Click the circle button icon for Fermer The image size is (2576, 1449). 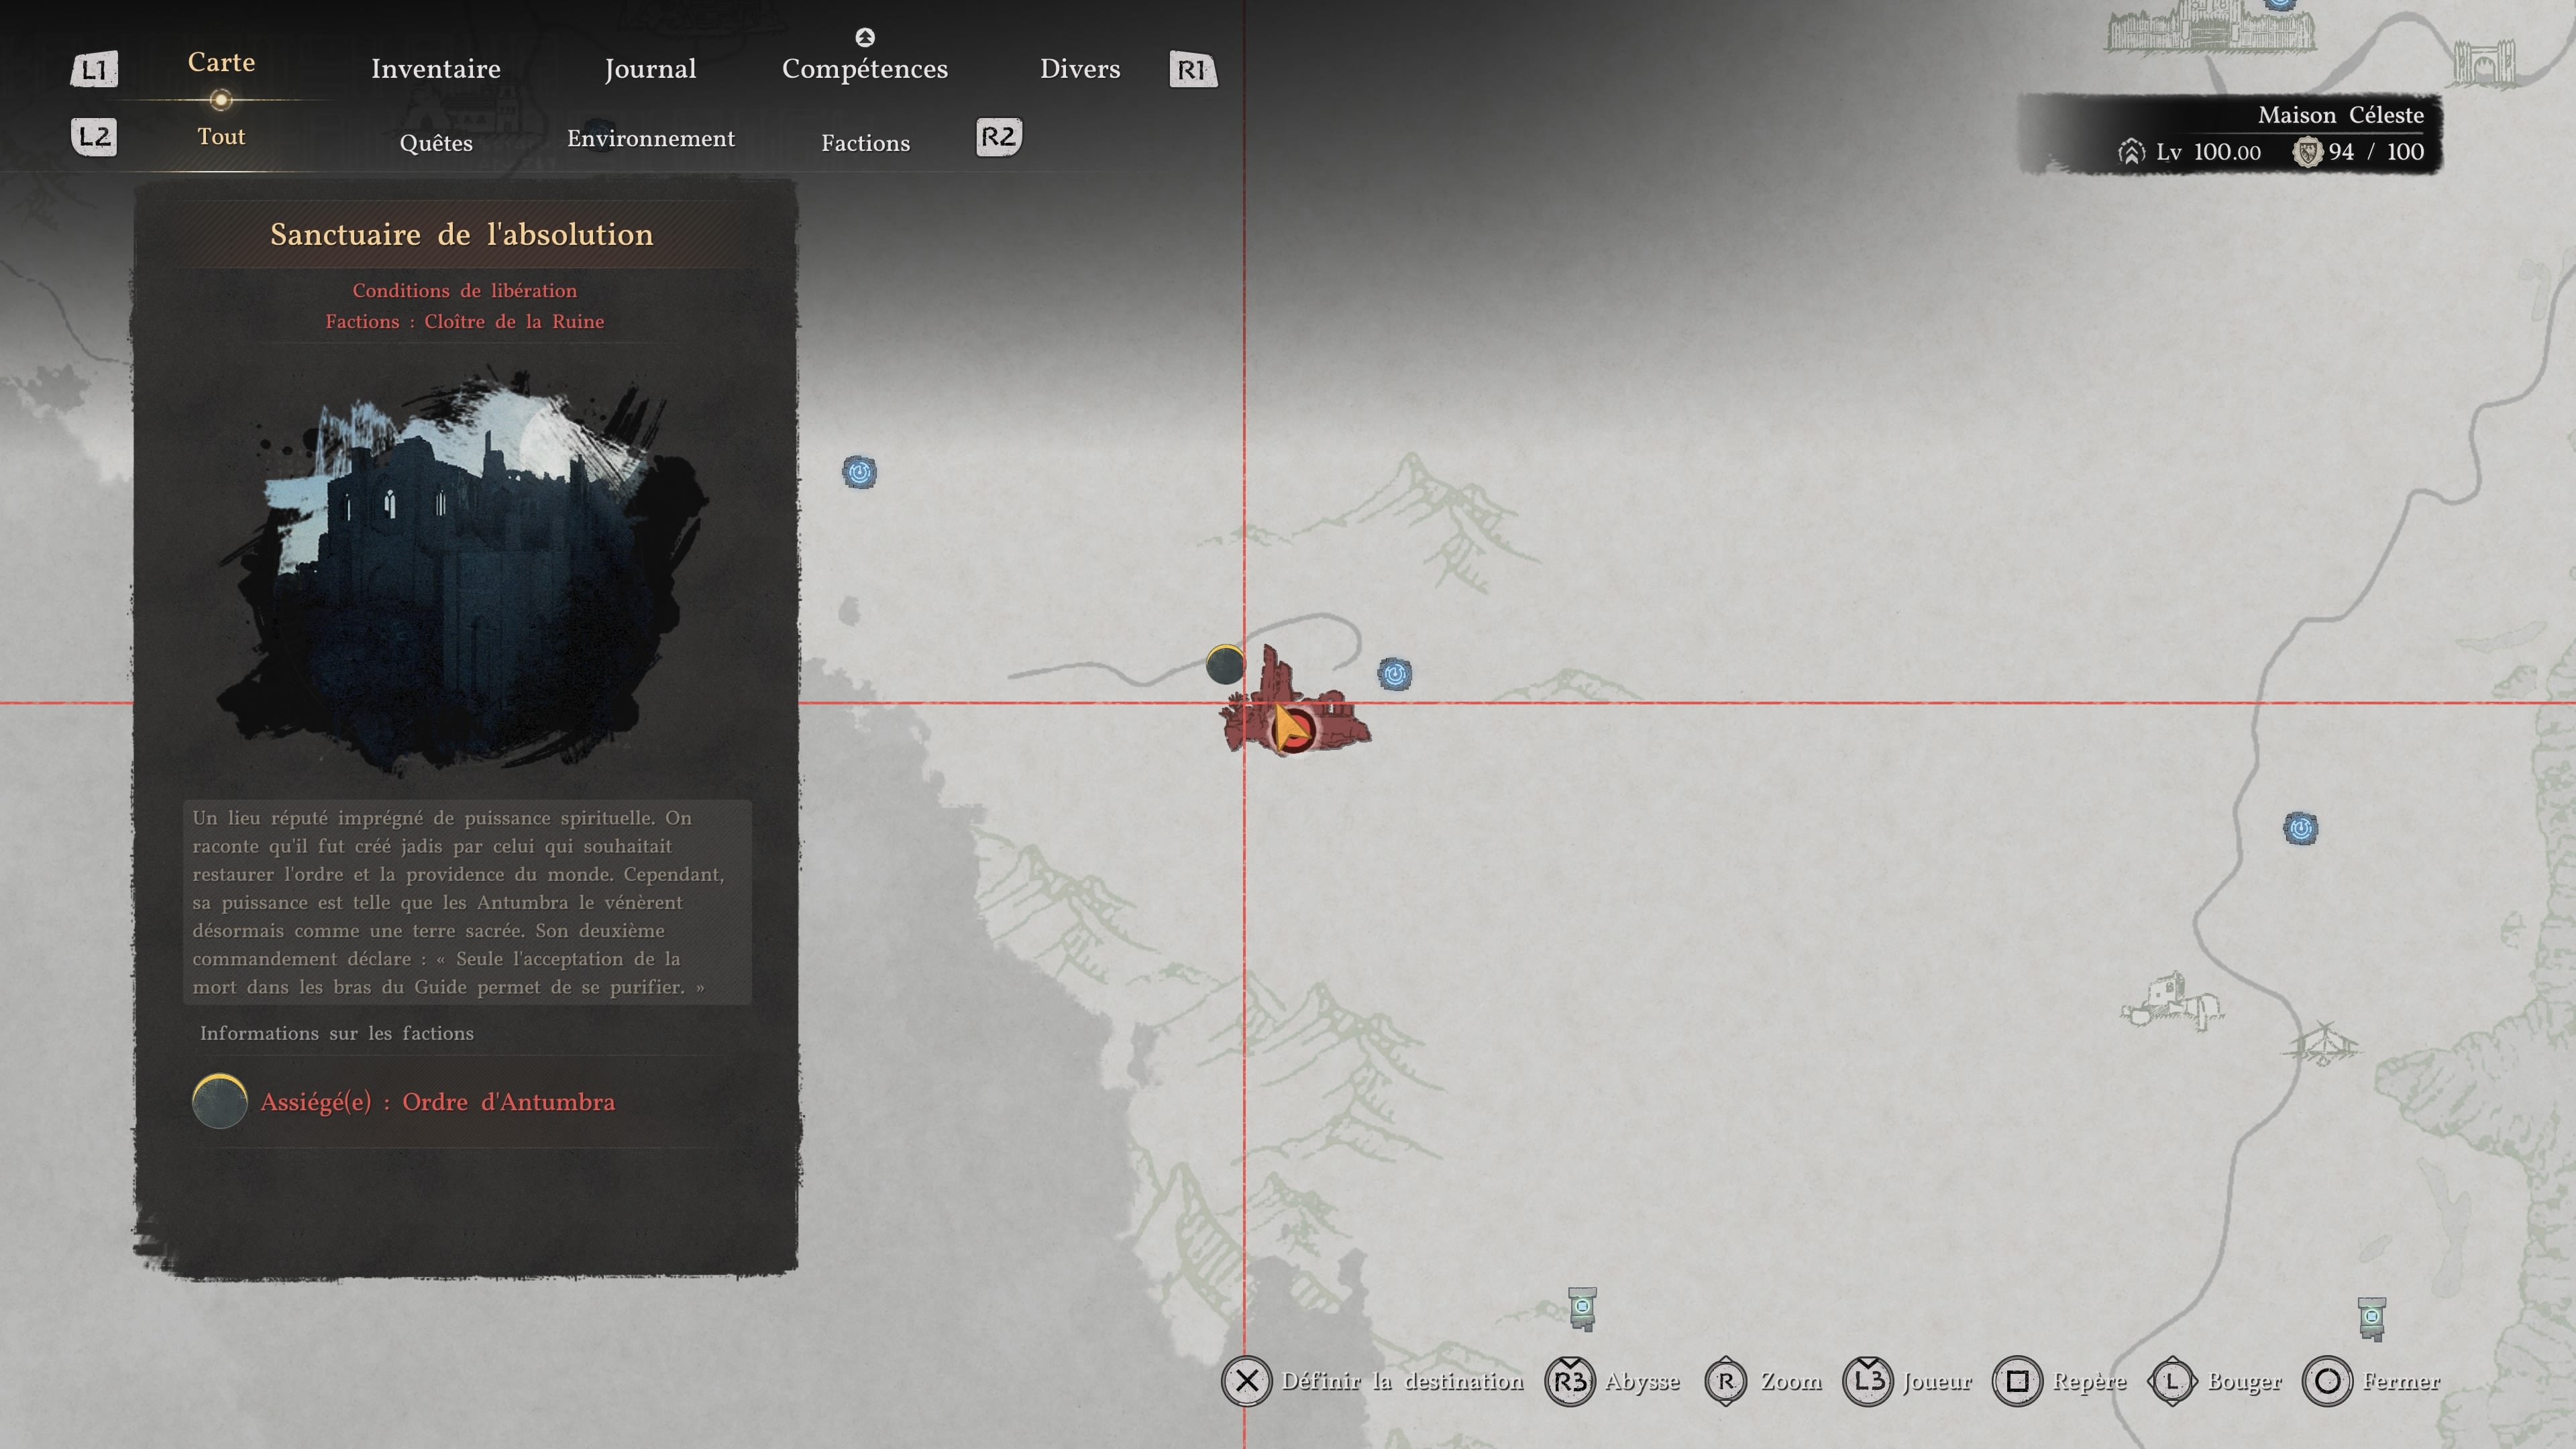click(2328, 1381)
